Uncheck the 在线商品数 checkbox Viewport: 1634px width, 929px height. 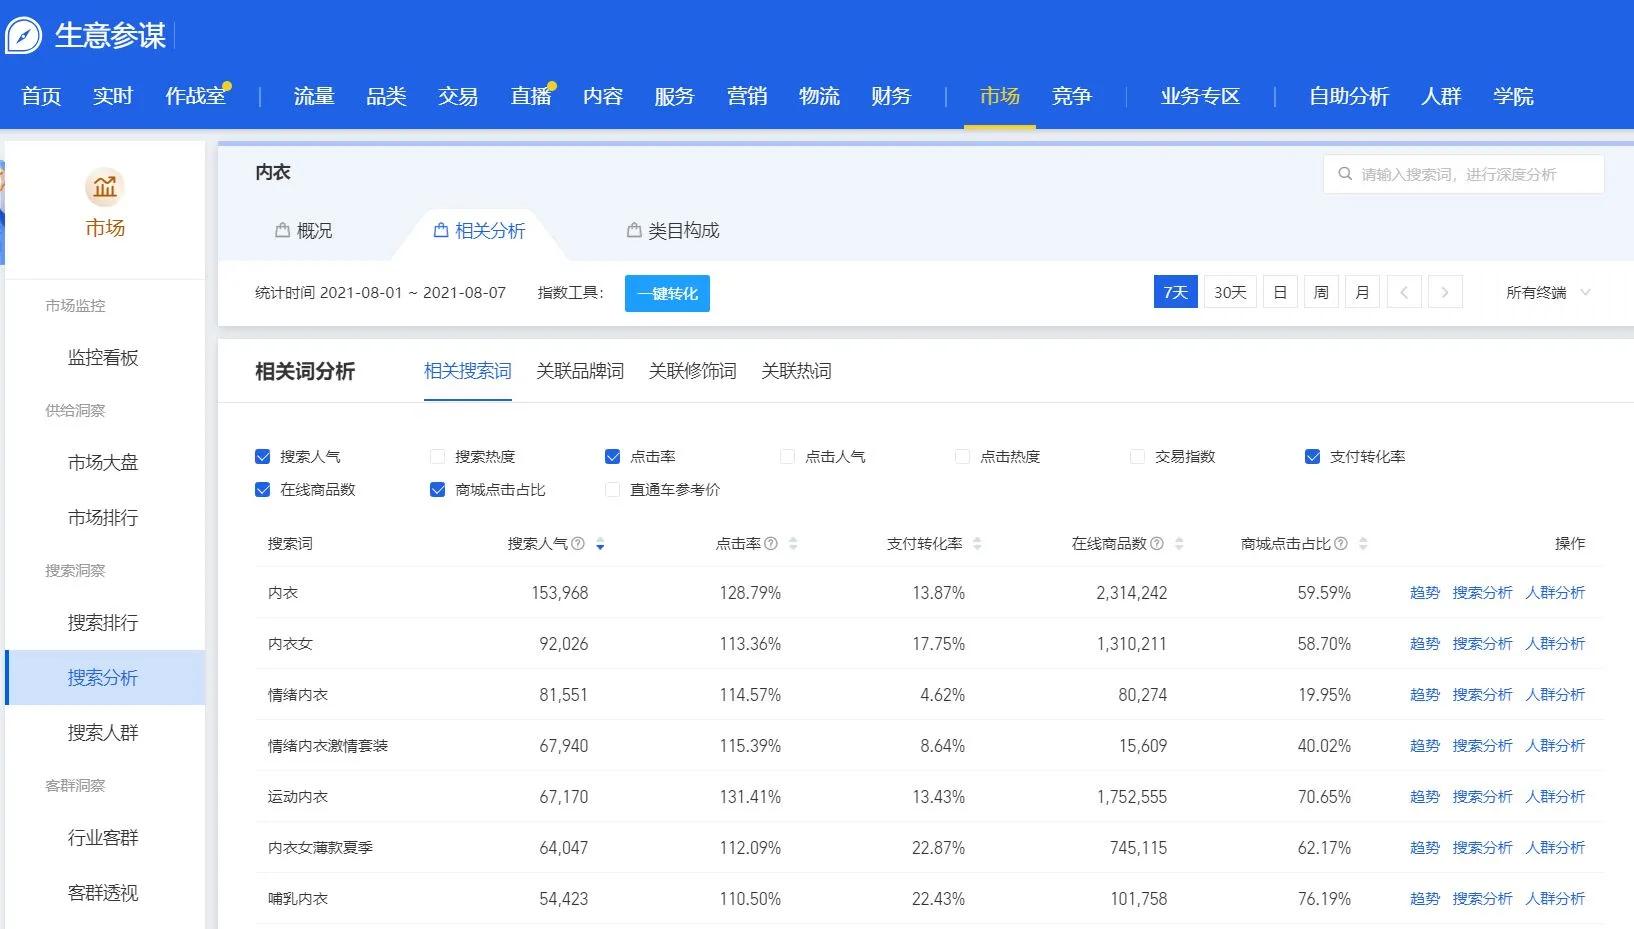263,490
